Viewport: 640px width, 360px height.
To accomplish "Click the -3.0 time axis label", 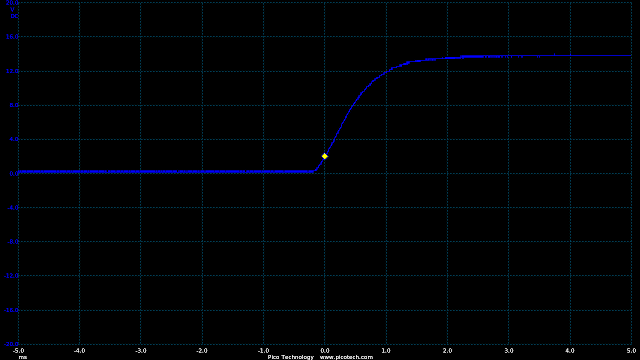I will click(x=141, y=351).
